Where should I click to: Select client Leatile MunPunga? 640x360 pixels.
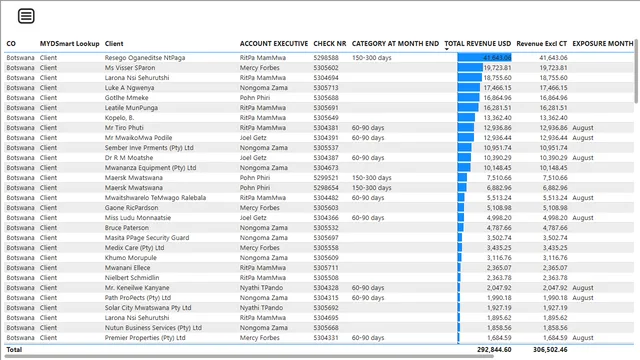(131, 108)
